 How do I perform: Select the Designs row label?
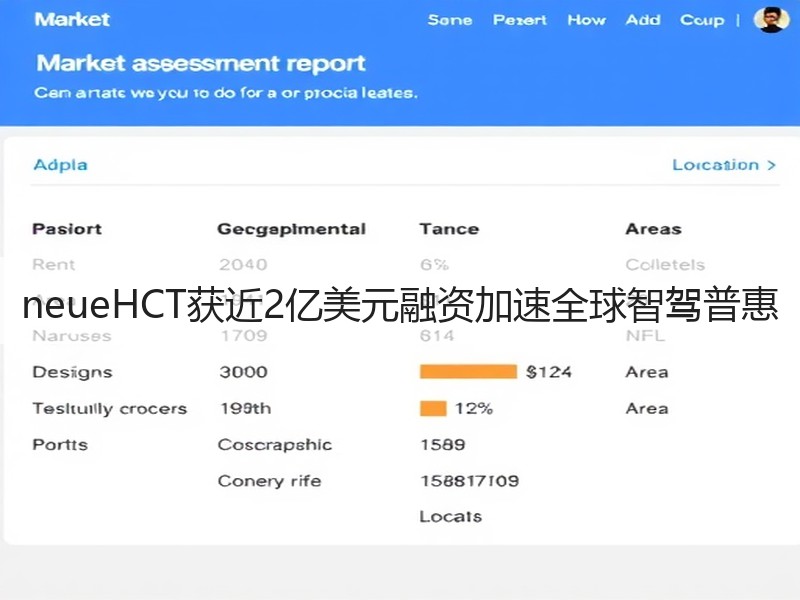(72, 372)
